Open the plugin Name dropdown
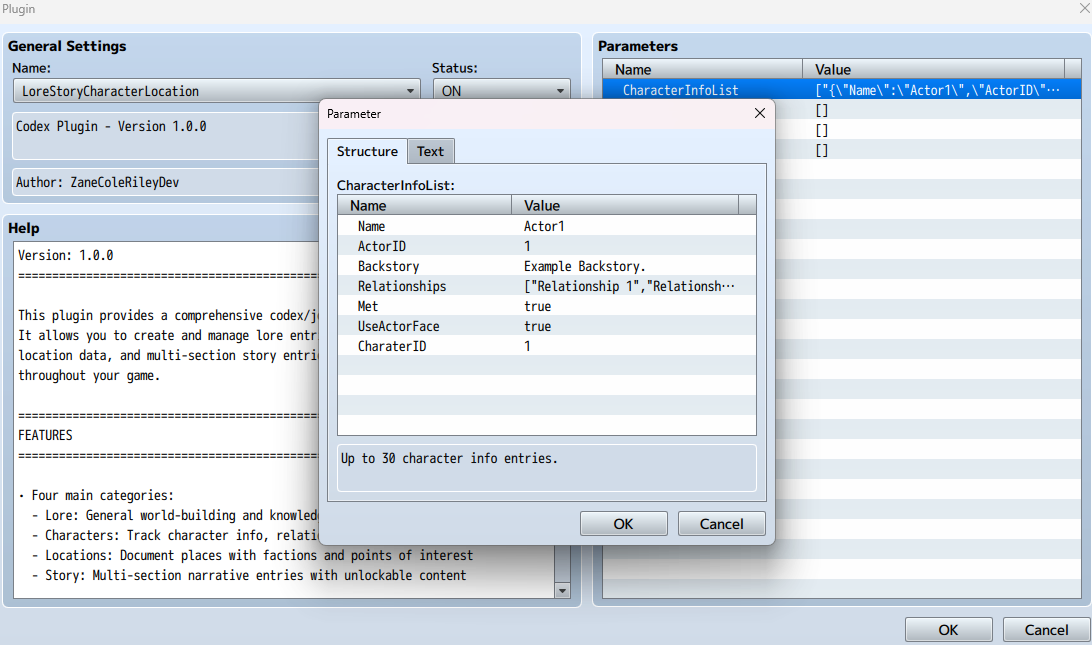Screen dimensions: 1092x645 pos(217,91)
